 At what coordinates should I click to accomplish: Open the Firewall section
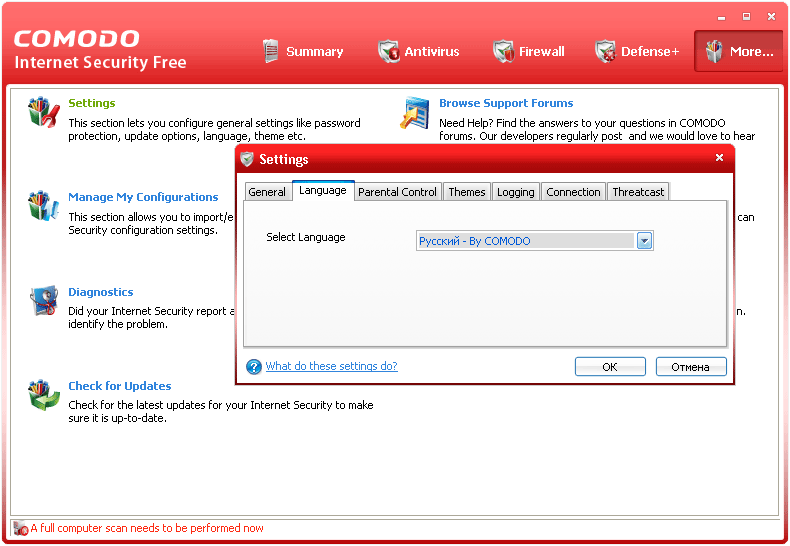[x=529, y=51]
